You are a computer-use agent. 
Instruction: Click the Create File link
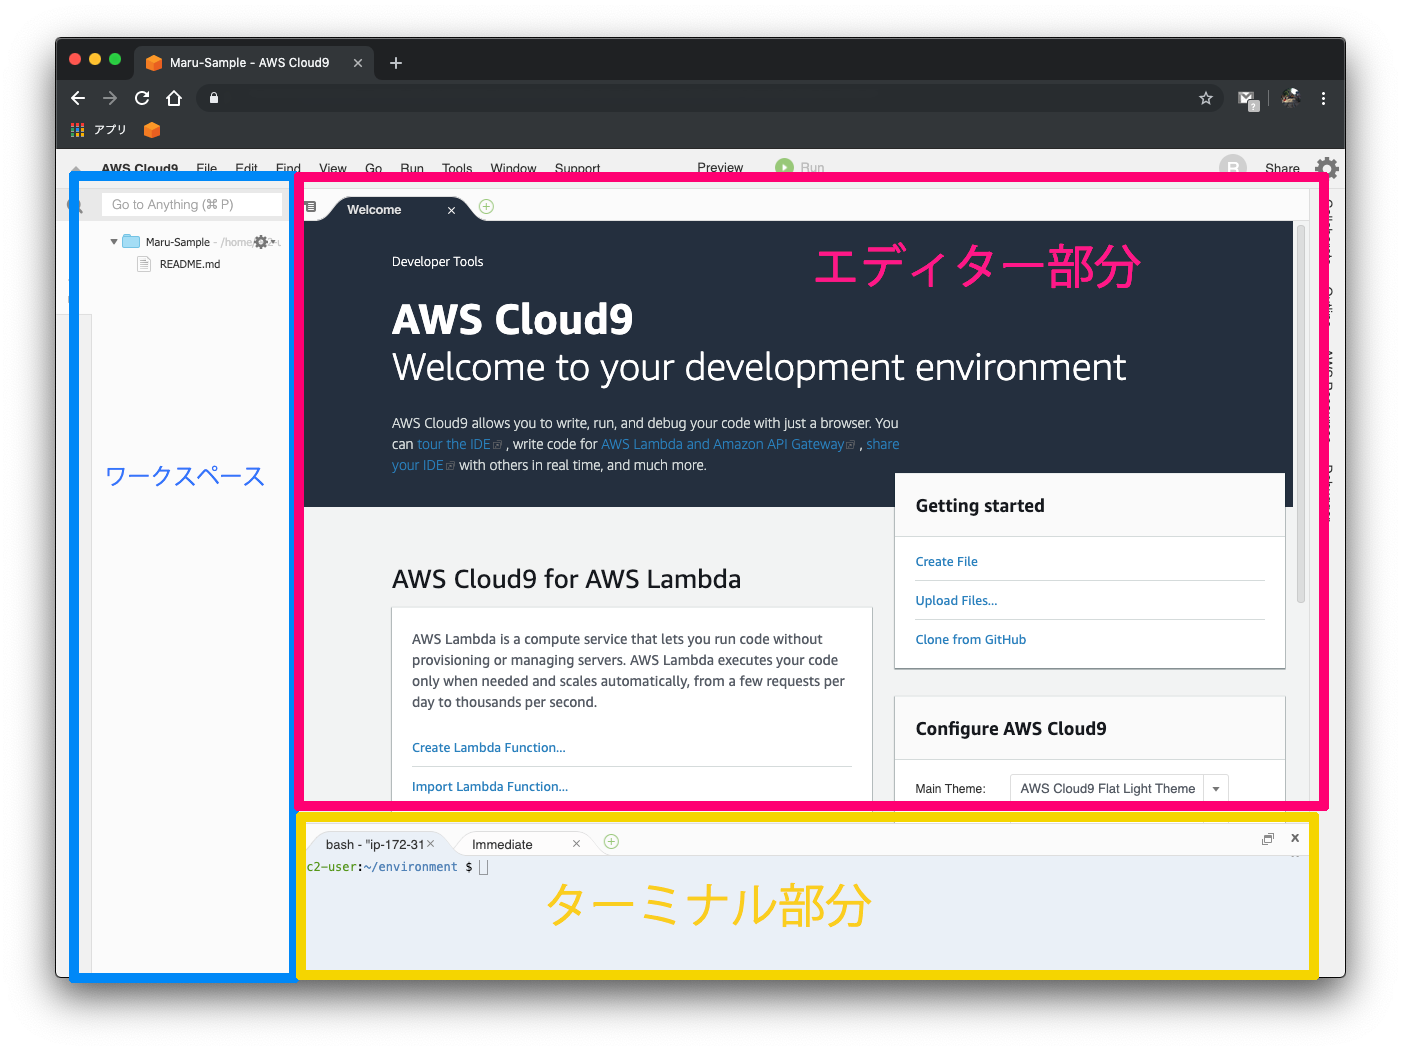tap(946, 562)
